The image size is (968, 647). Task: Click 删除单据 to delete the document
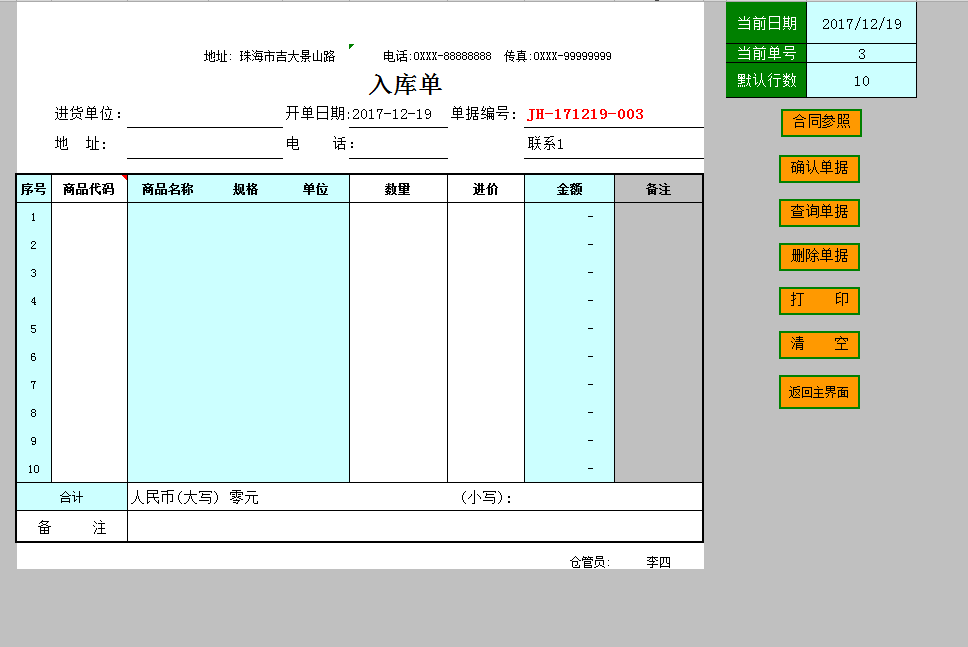point(819,257)
